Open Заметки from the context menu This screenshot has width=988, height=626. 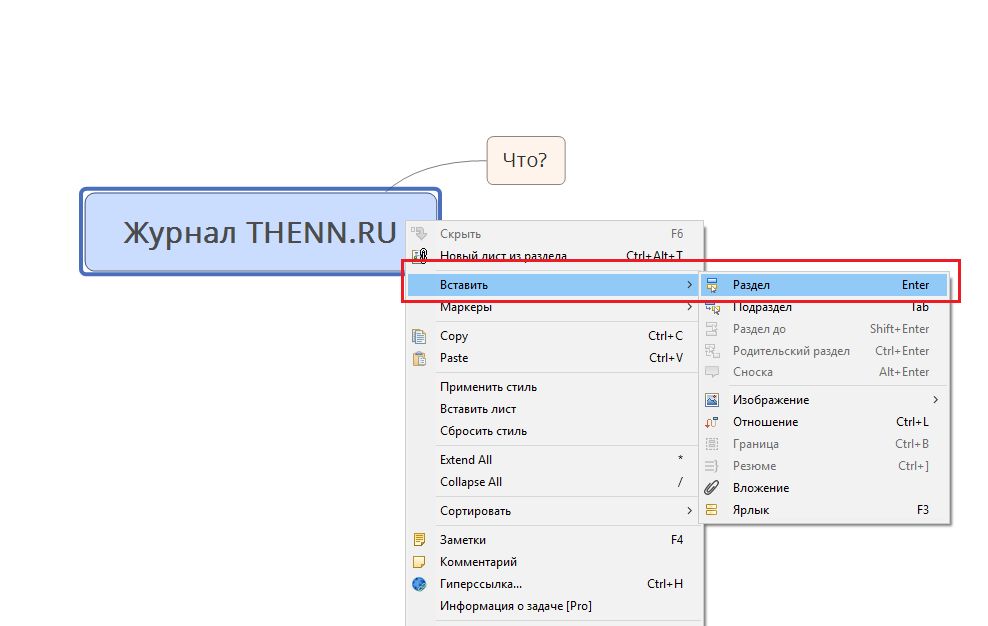[x=554, y=540]
